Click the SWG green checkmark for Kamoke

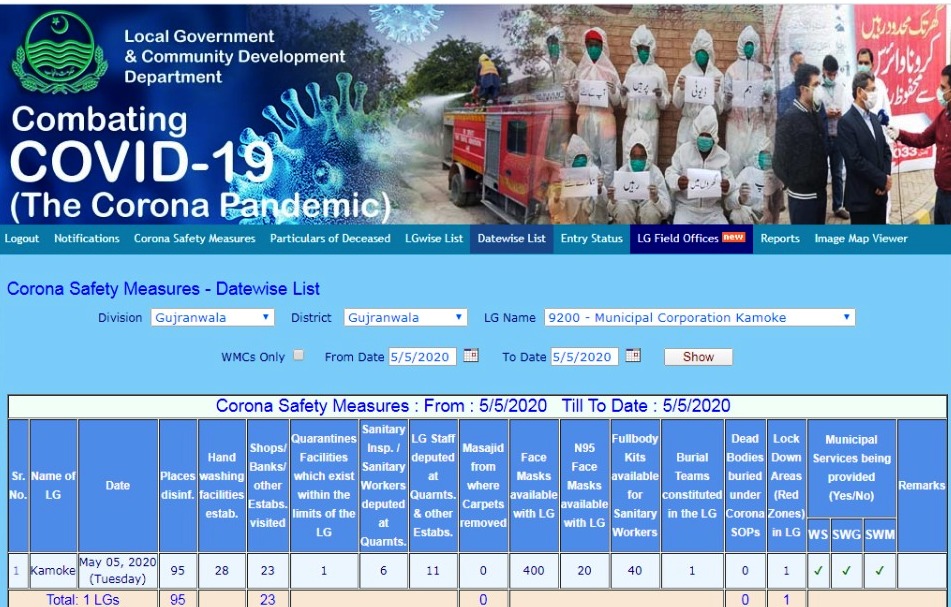coord(846,570)
